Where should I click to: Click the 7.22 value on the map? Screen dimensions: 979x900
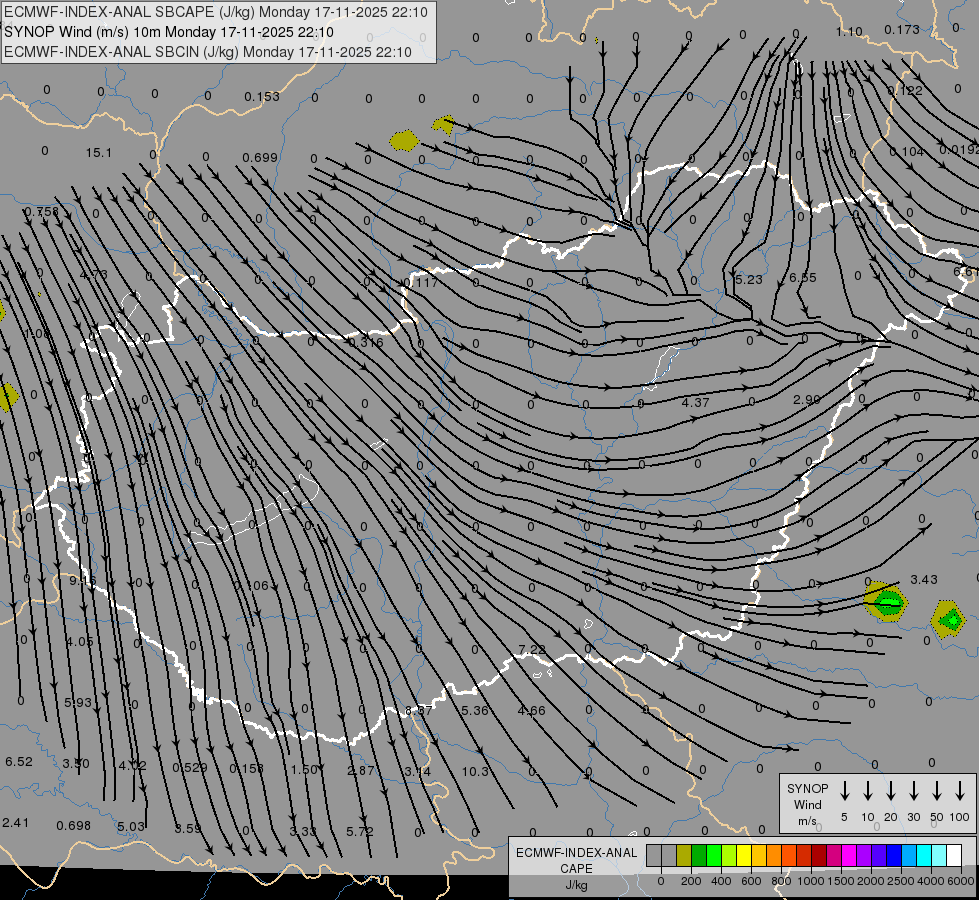(x=532, y=650)
